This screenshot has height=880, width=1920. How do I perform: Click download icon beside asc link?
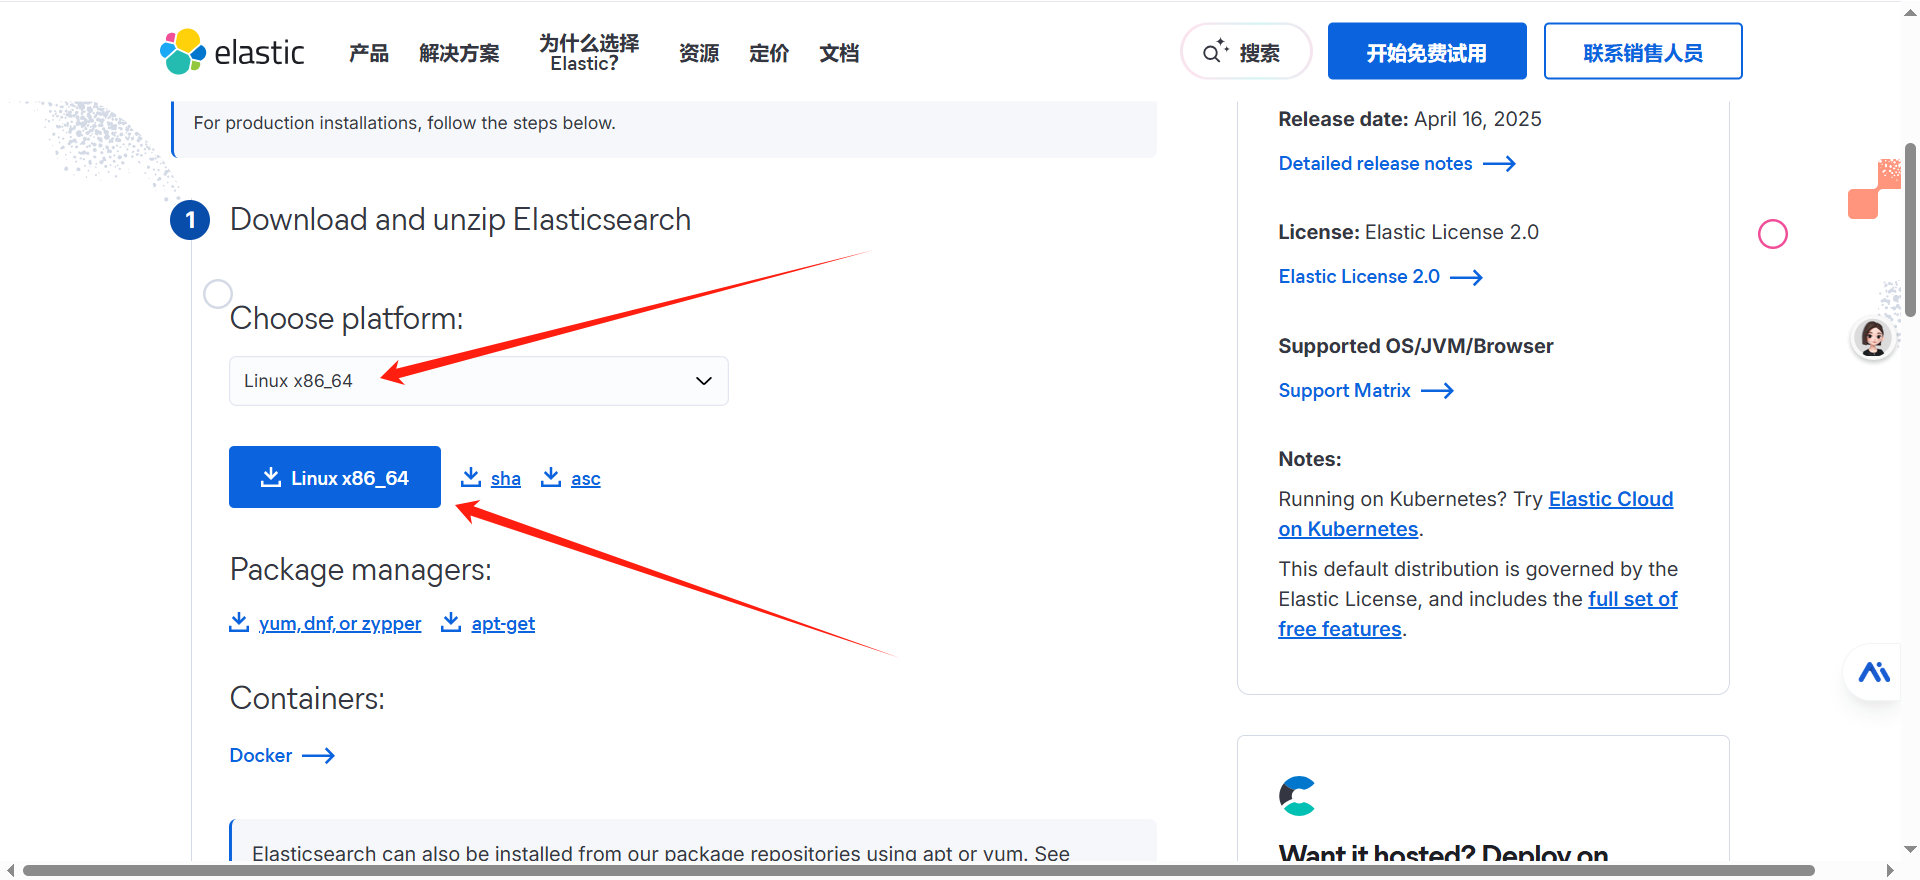pos(551,477)
